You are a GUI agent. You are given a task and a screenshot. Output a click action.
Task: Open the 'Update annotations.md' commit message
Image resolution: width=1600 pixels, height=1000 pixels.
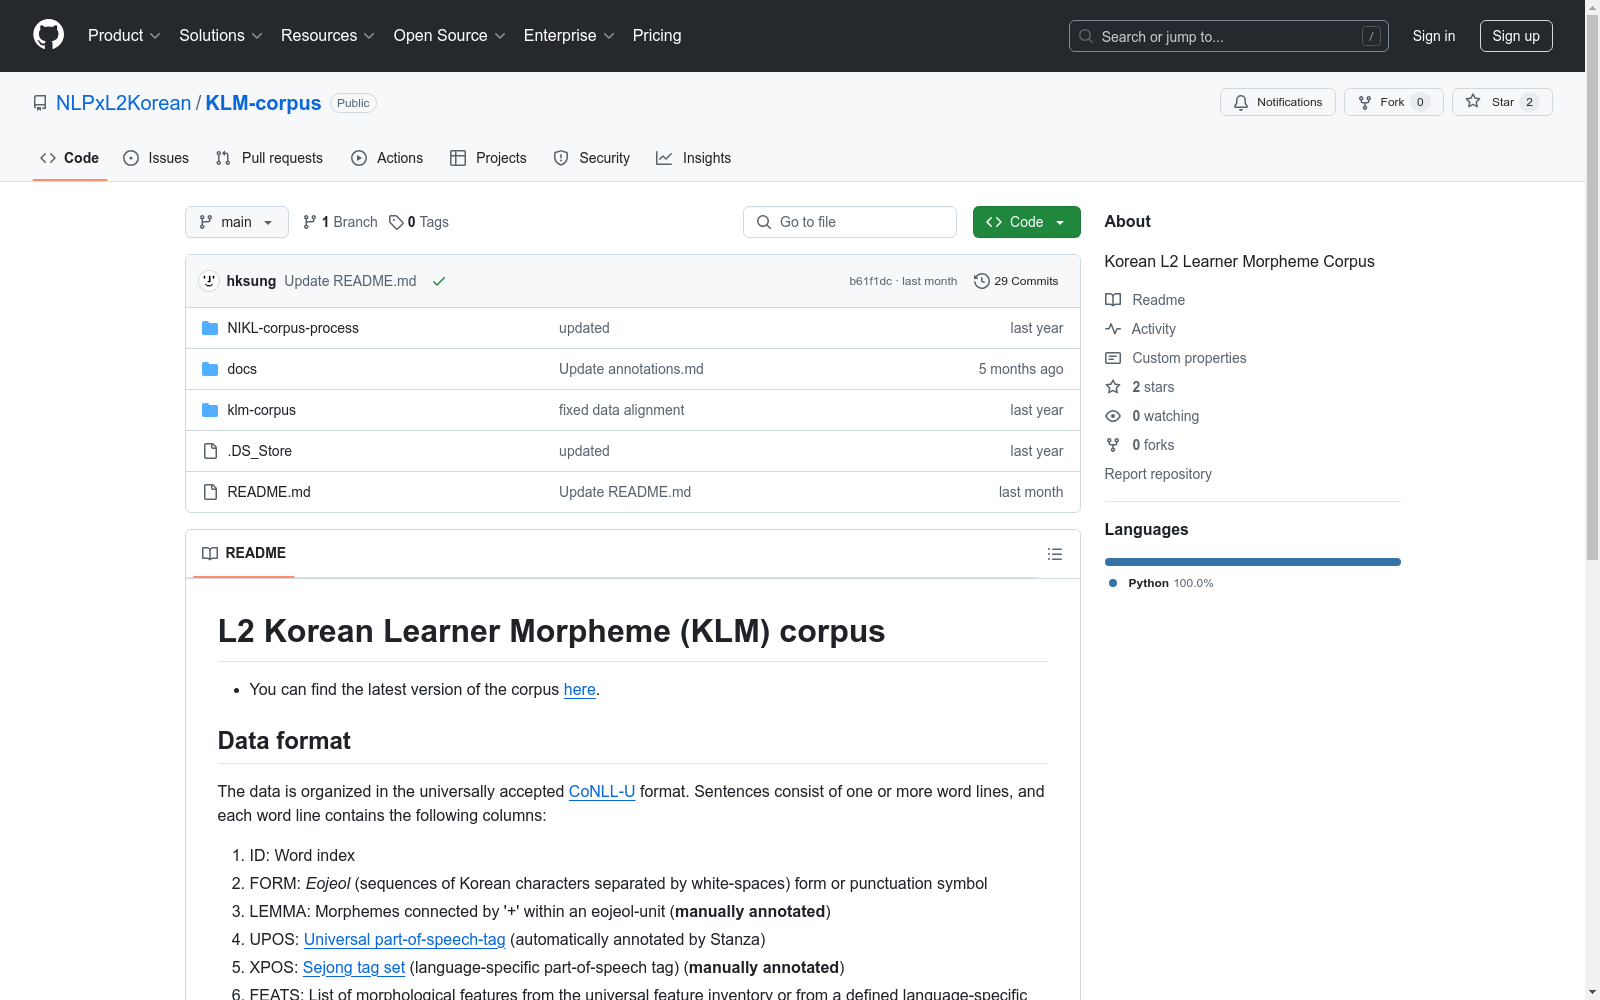631,369
